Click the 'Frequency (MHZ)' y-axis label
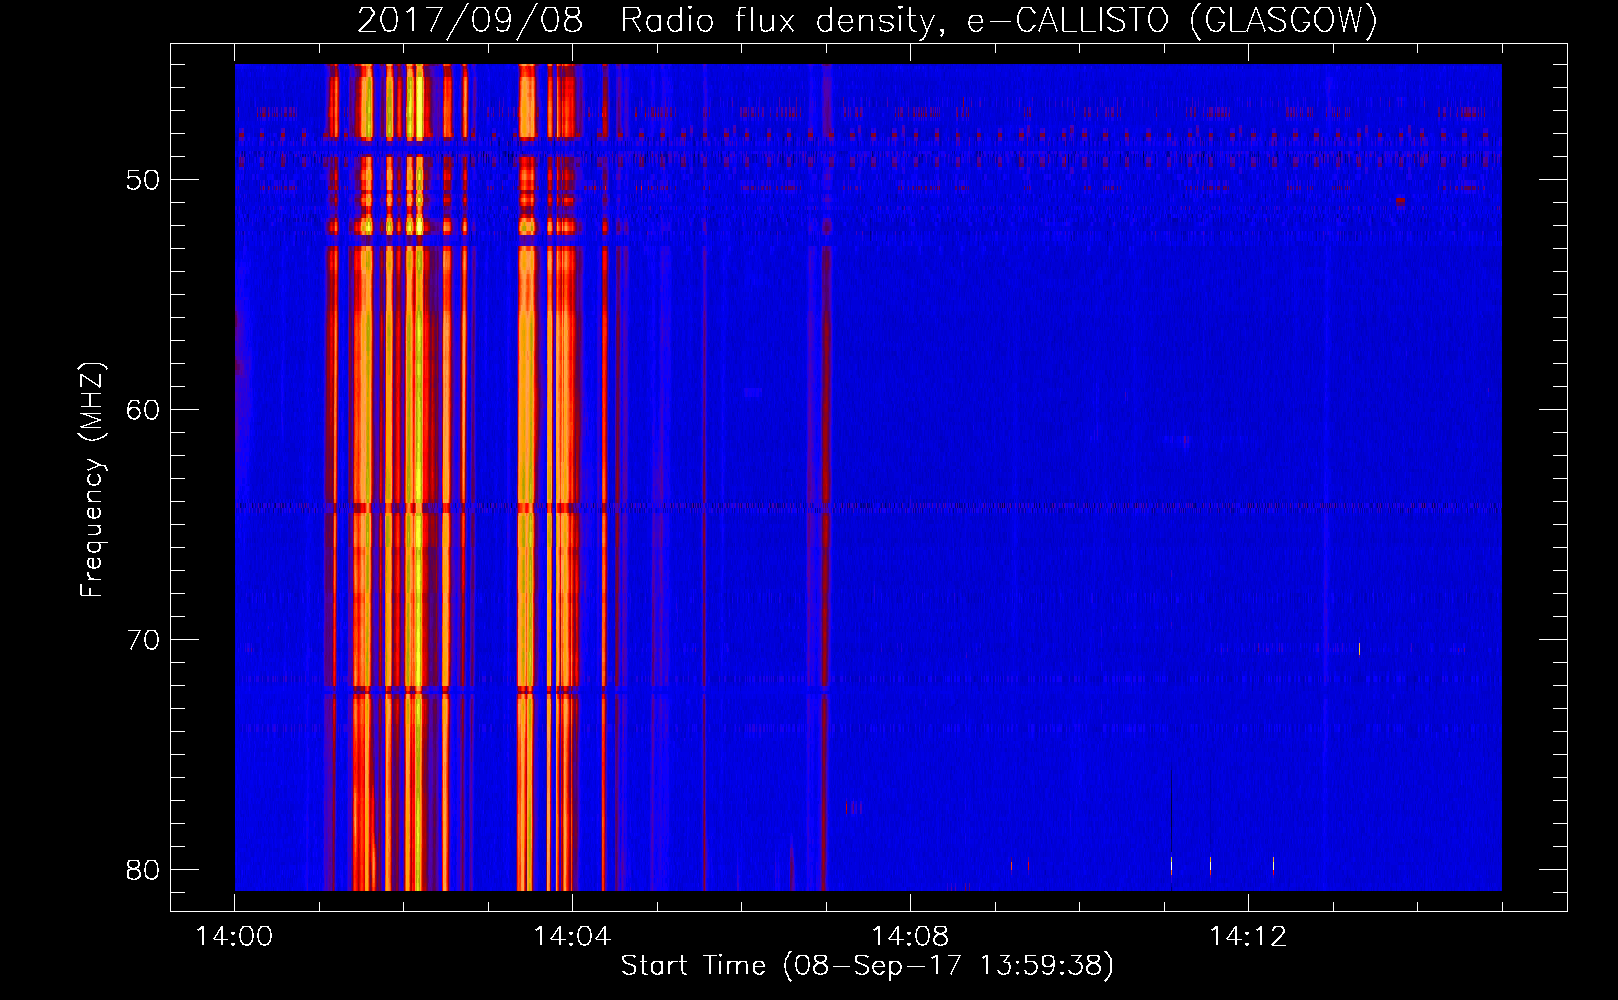Image resolution: width=1618 pixels, height=1000 pixels. click(x=92, y=480)
